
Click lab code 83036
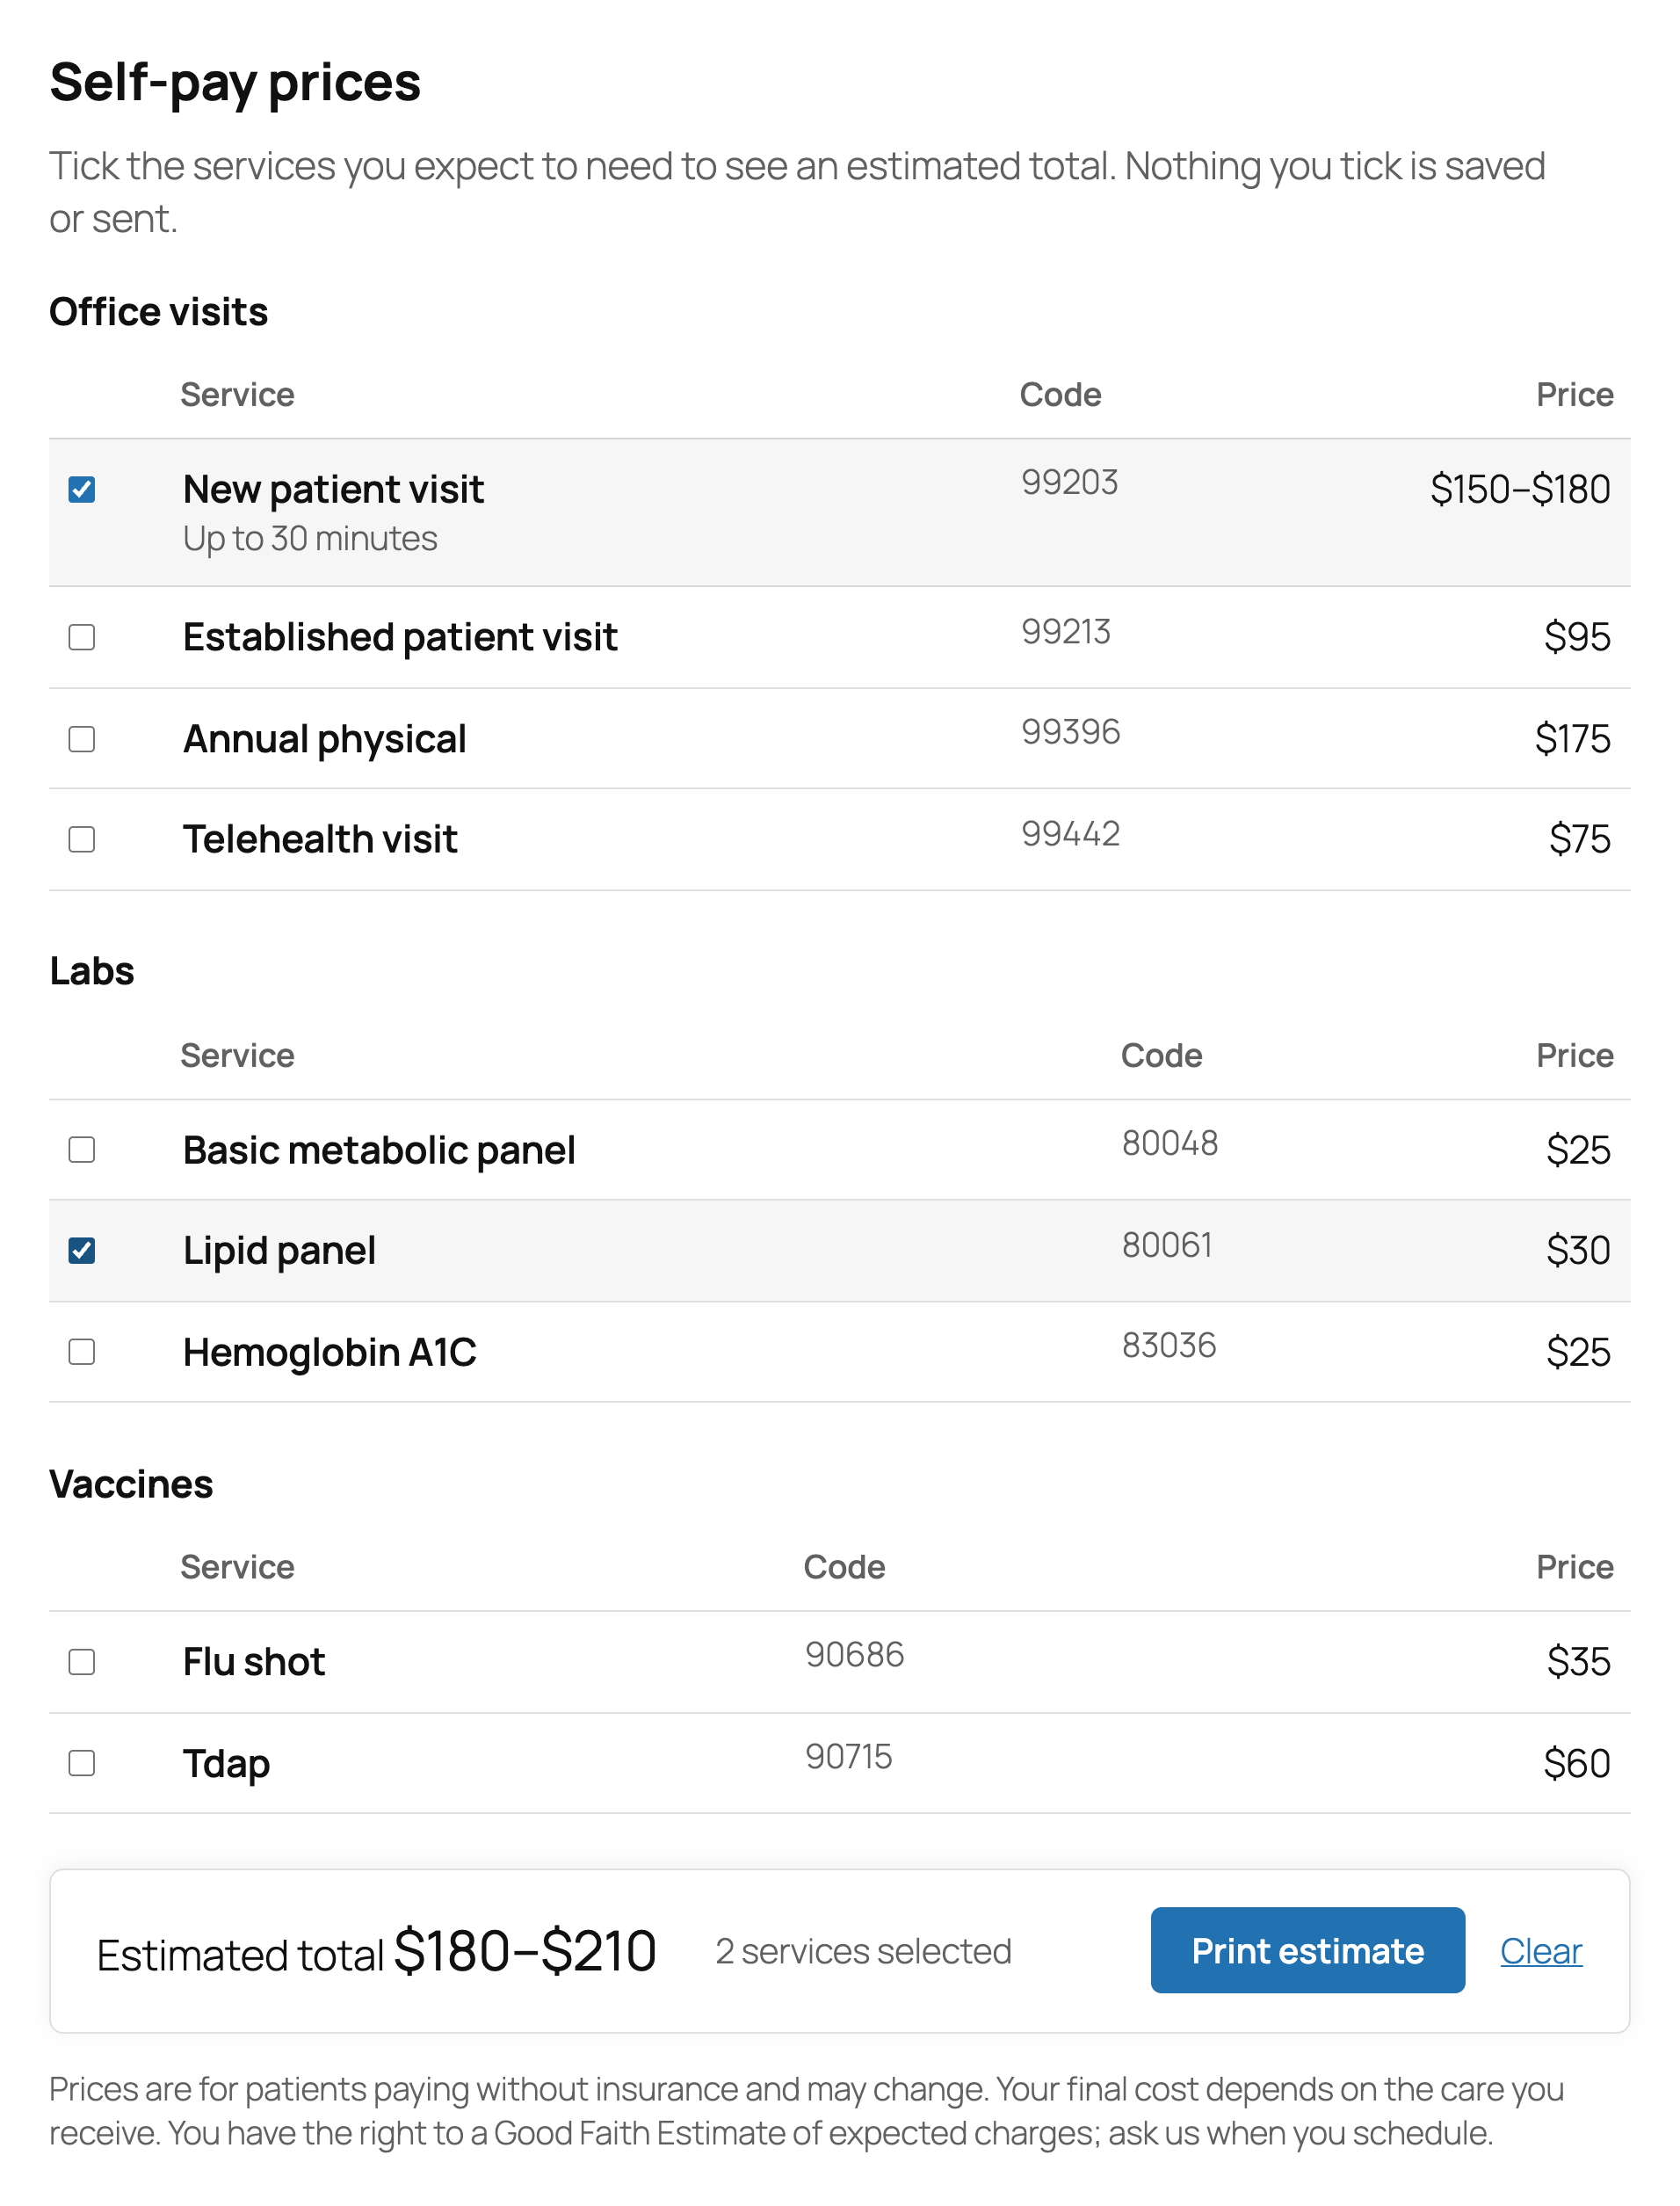pos(1169,1345)
